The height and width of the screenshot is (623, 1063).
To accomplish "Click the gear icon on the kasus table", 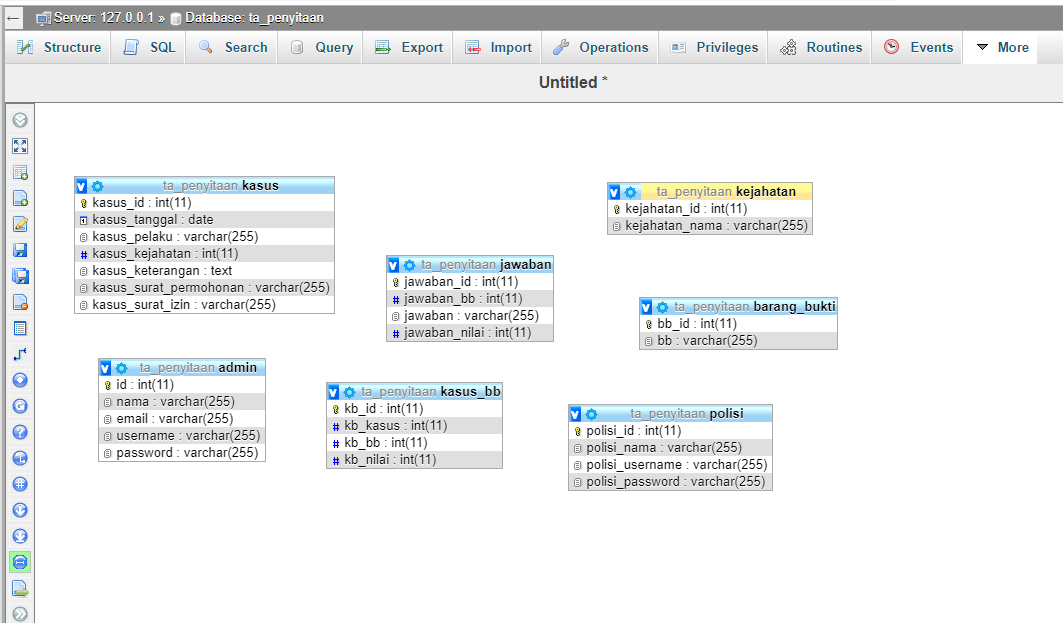I will (97, 186).
